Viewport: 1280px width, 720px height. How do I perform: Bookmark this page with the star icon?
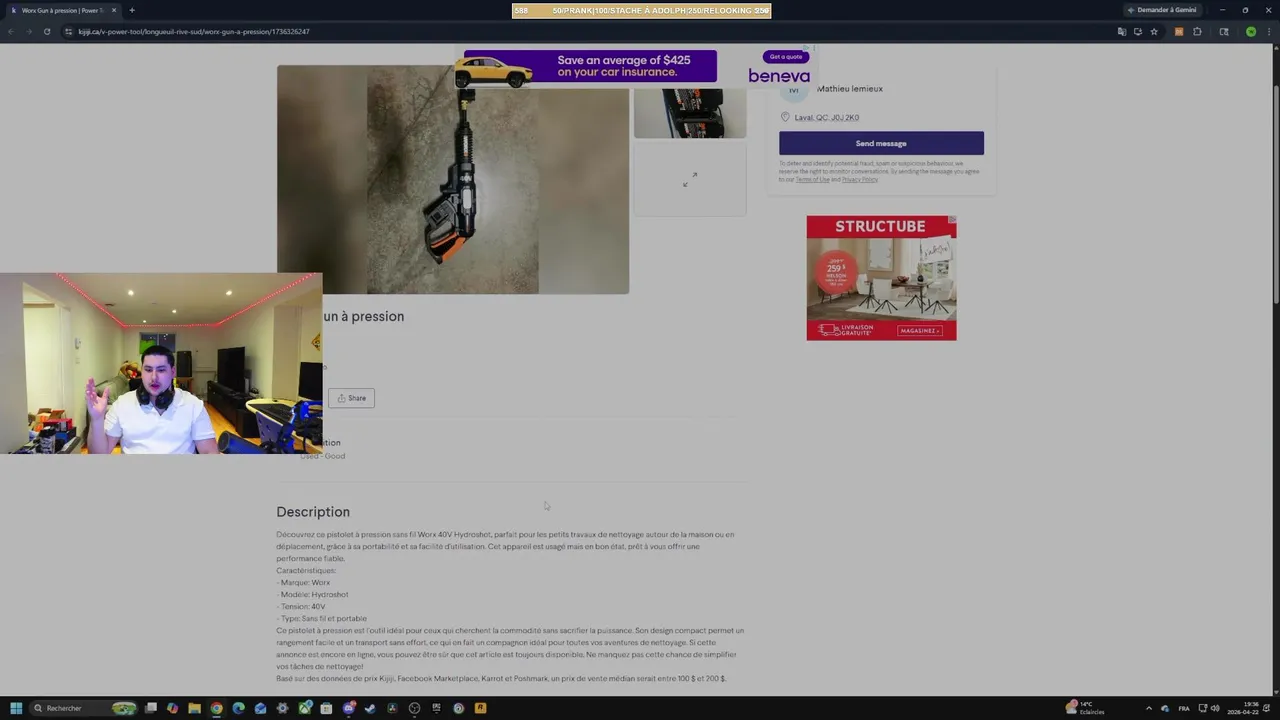click(x=1154, y=32)
